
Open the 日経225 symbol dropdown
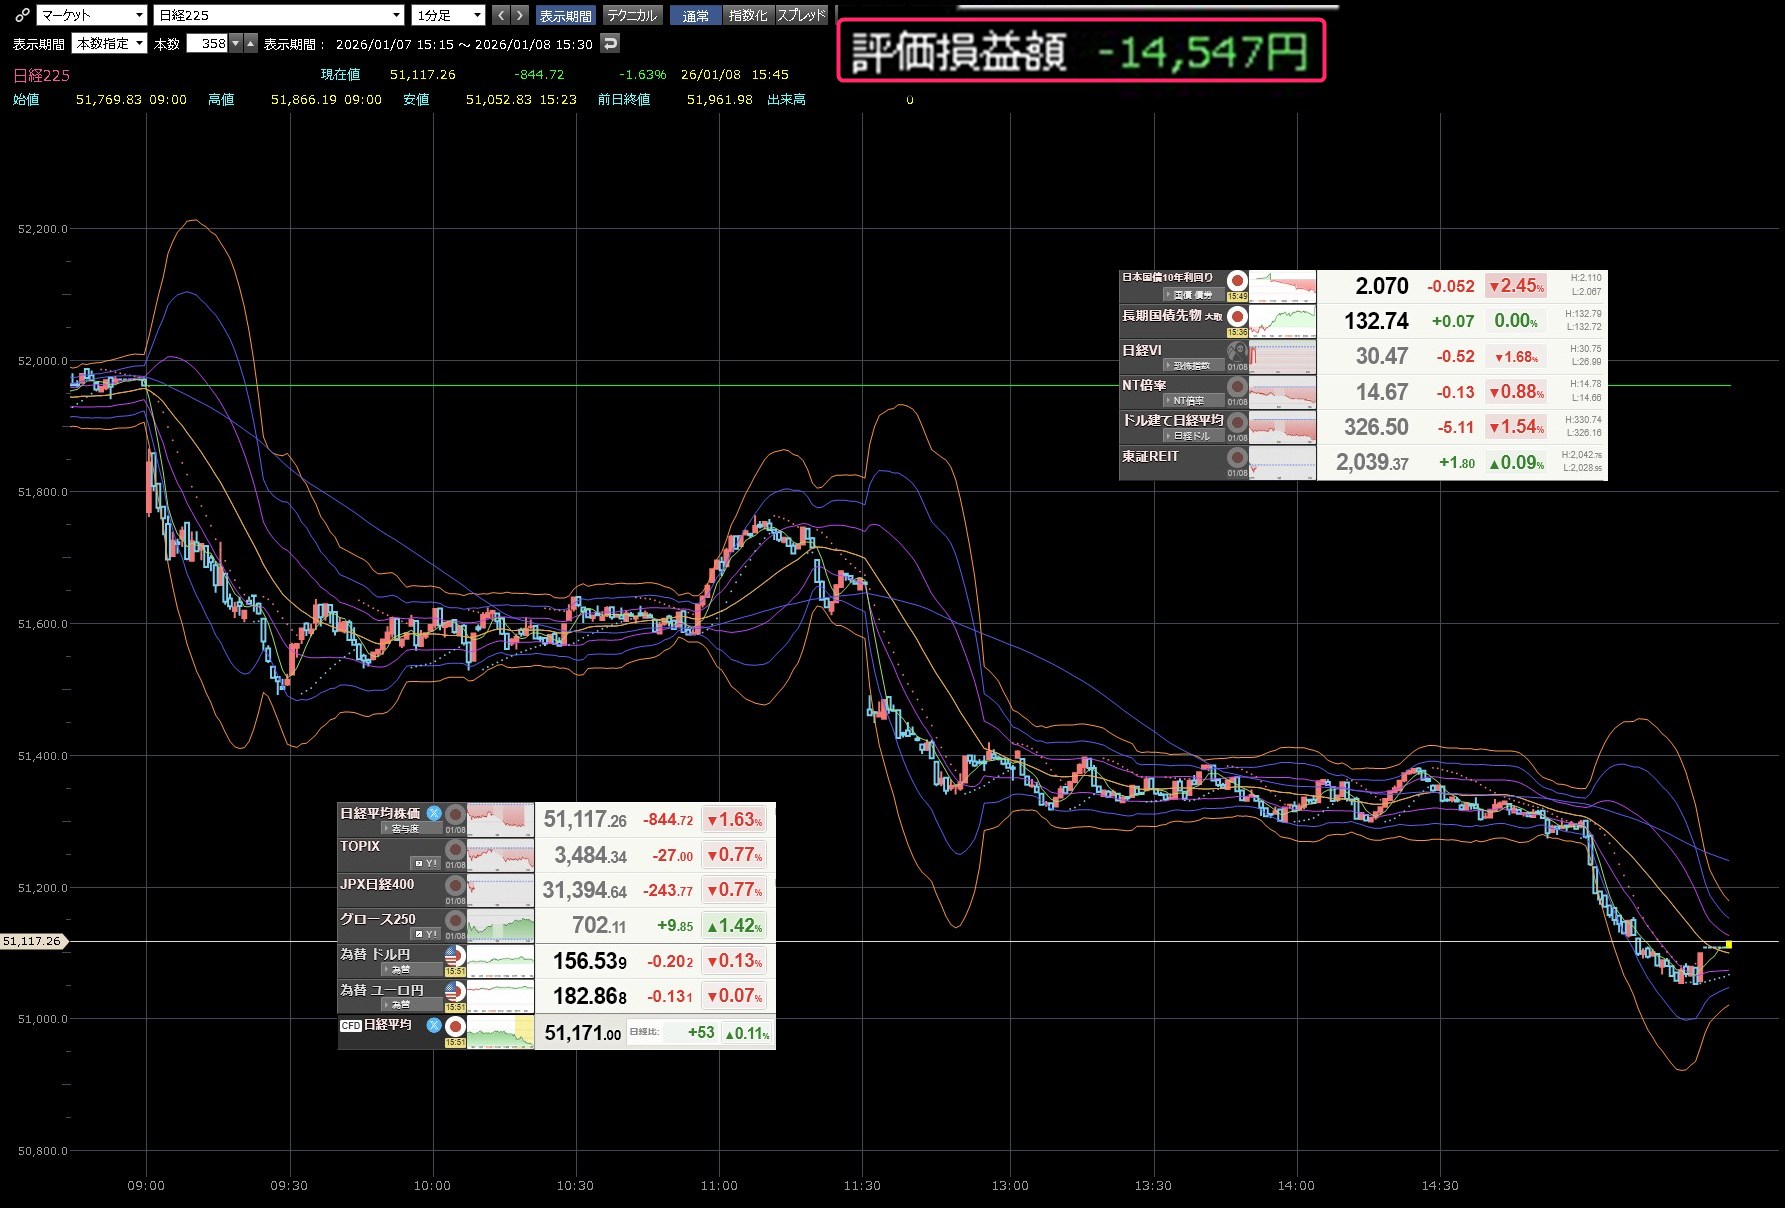point(279,15)
